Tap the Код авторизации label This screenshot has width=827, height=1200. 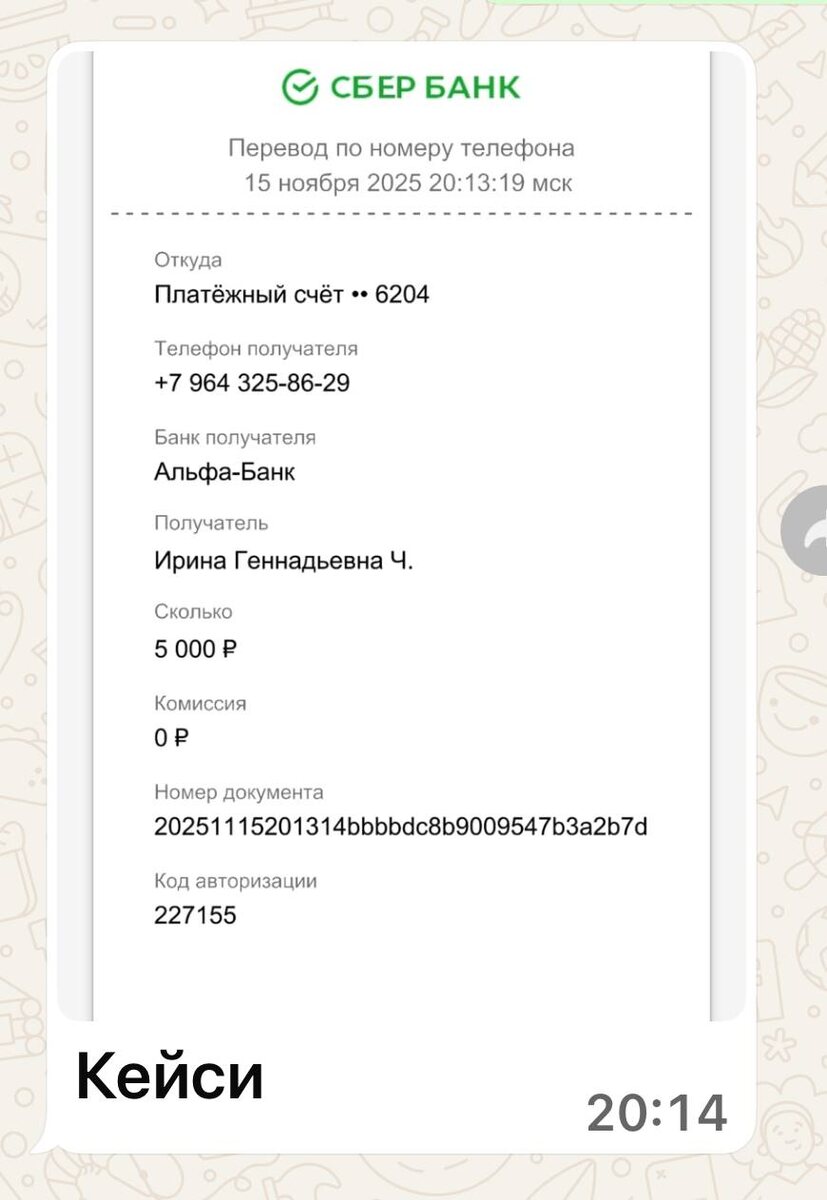point(235,881)
